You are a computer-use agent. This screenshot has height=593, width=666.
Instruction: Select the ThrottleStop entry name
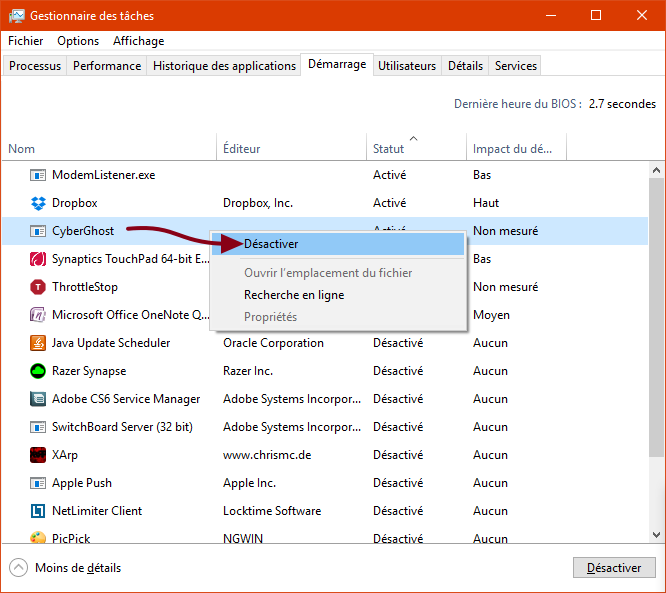point(85,287)
